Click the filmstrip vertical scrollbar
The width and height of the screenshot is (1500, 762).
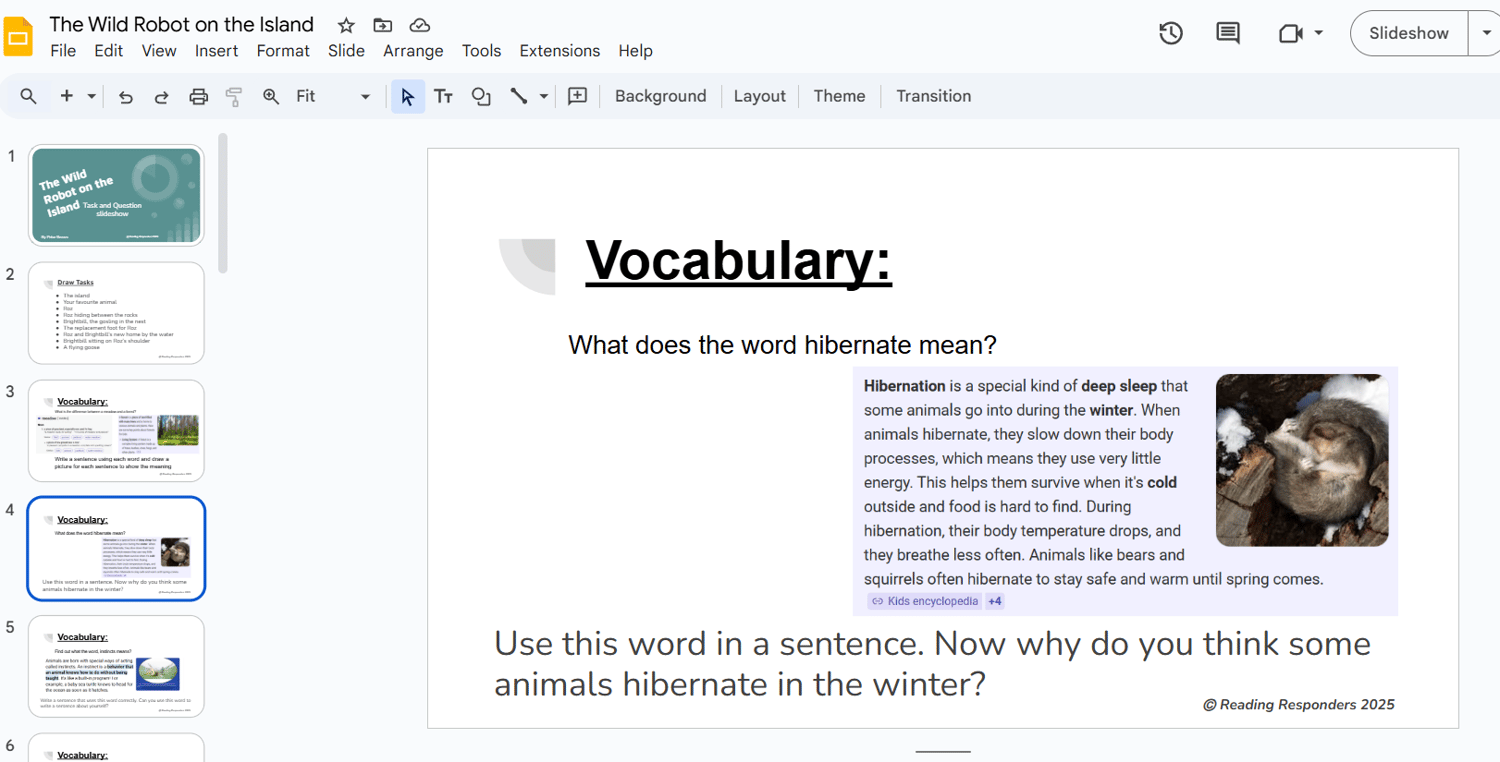(x=222, y=203)
